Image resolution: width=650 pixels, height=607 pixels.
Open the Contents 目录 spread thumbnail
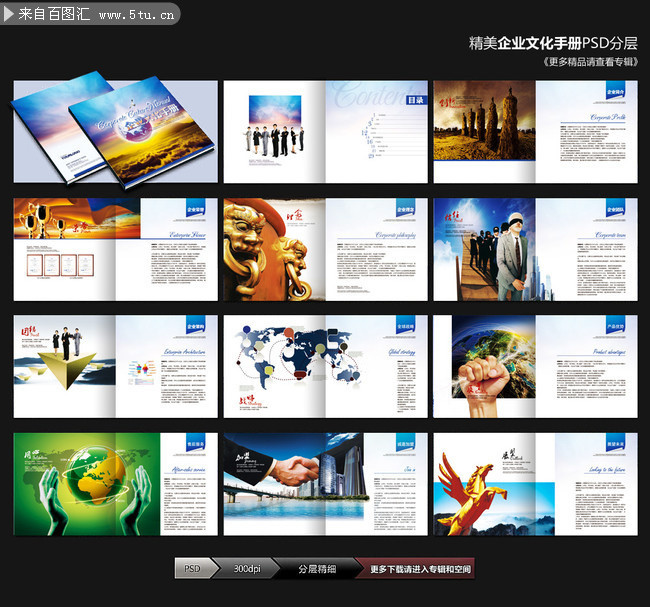pyautogui.click(x=325, y=132)
